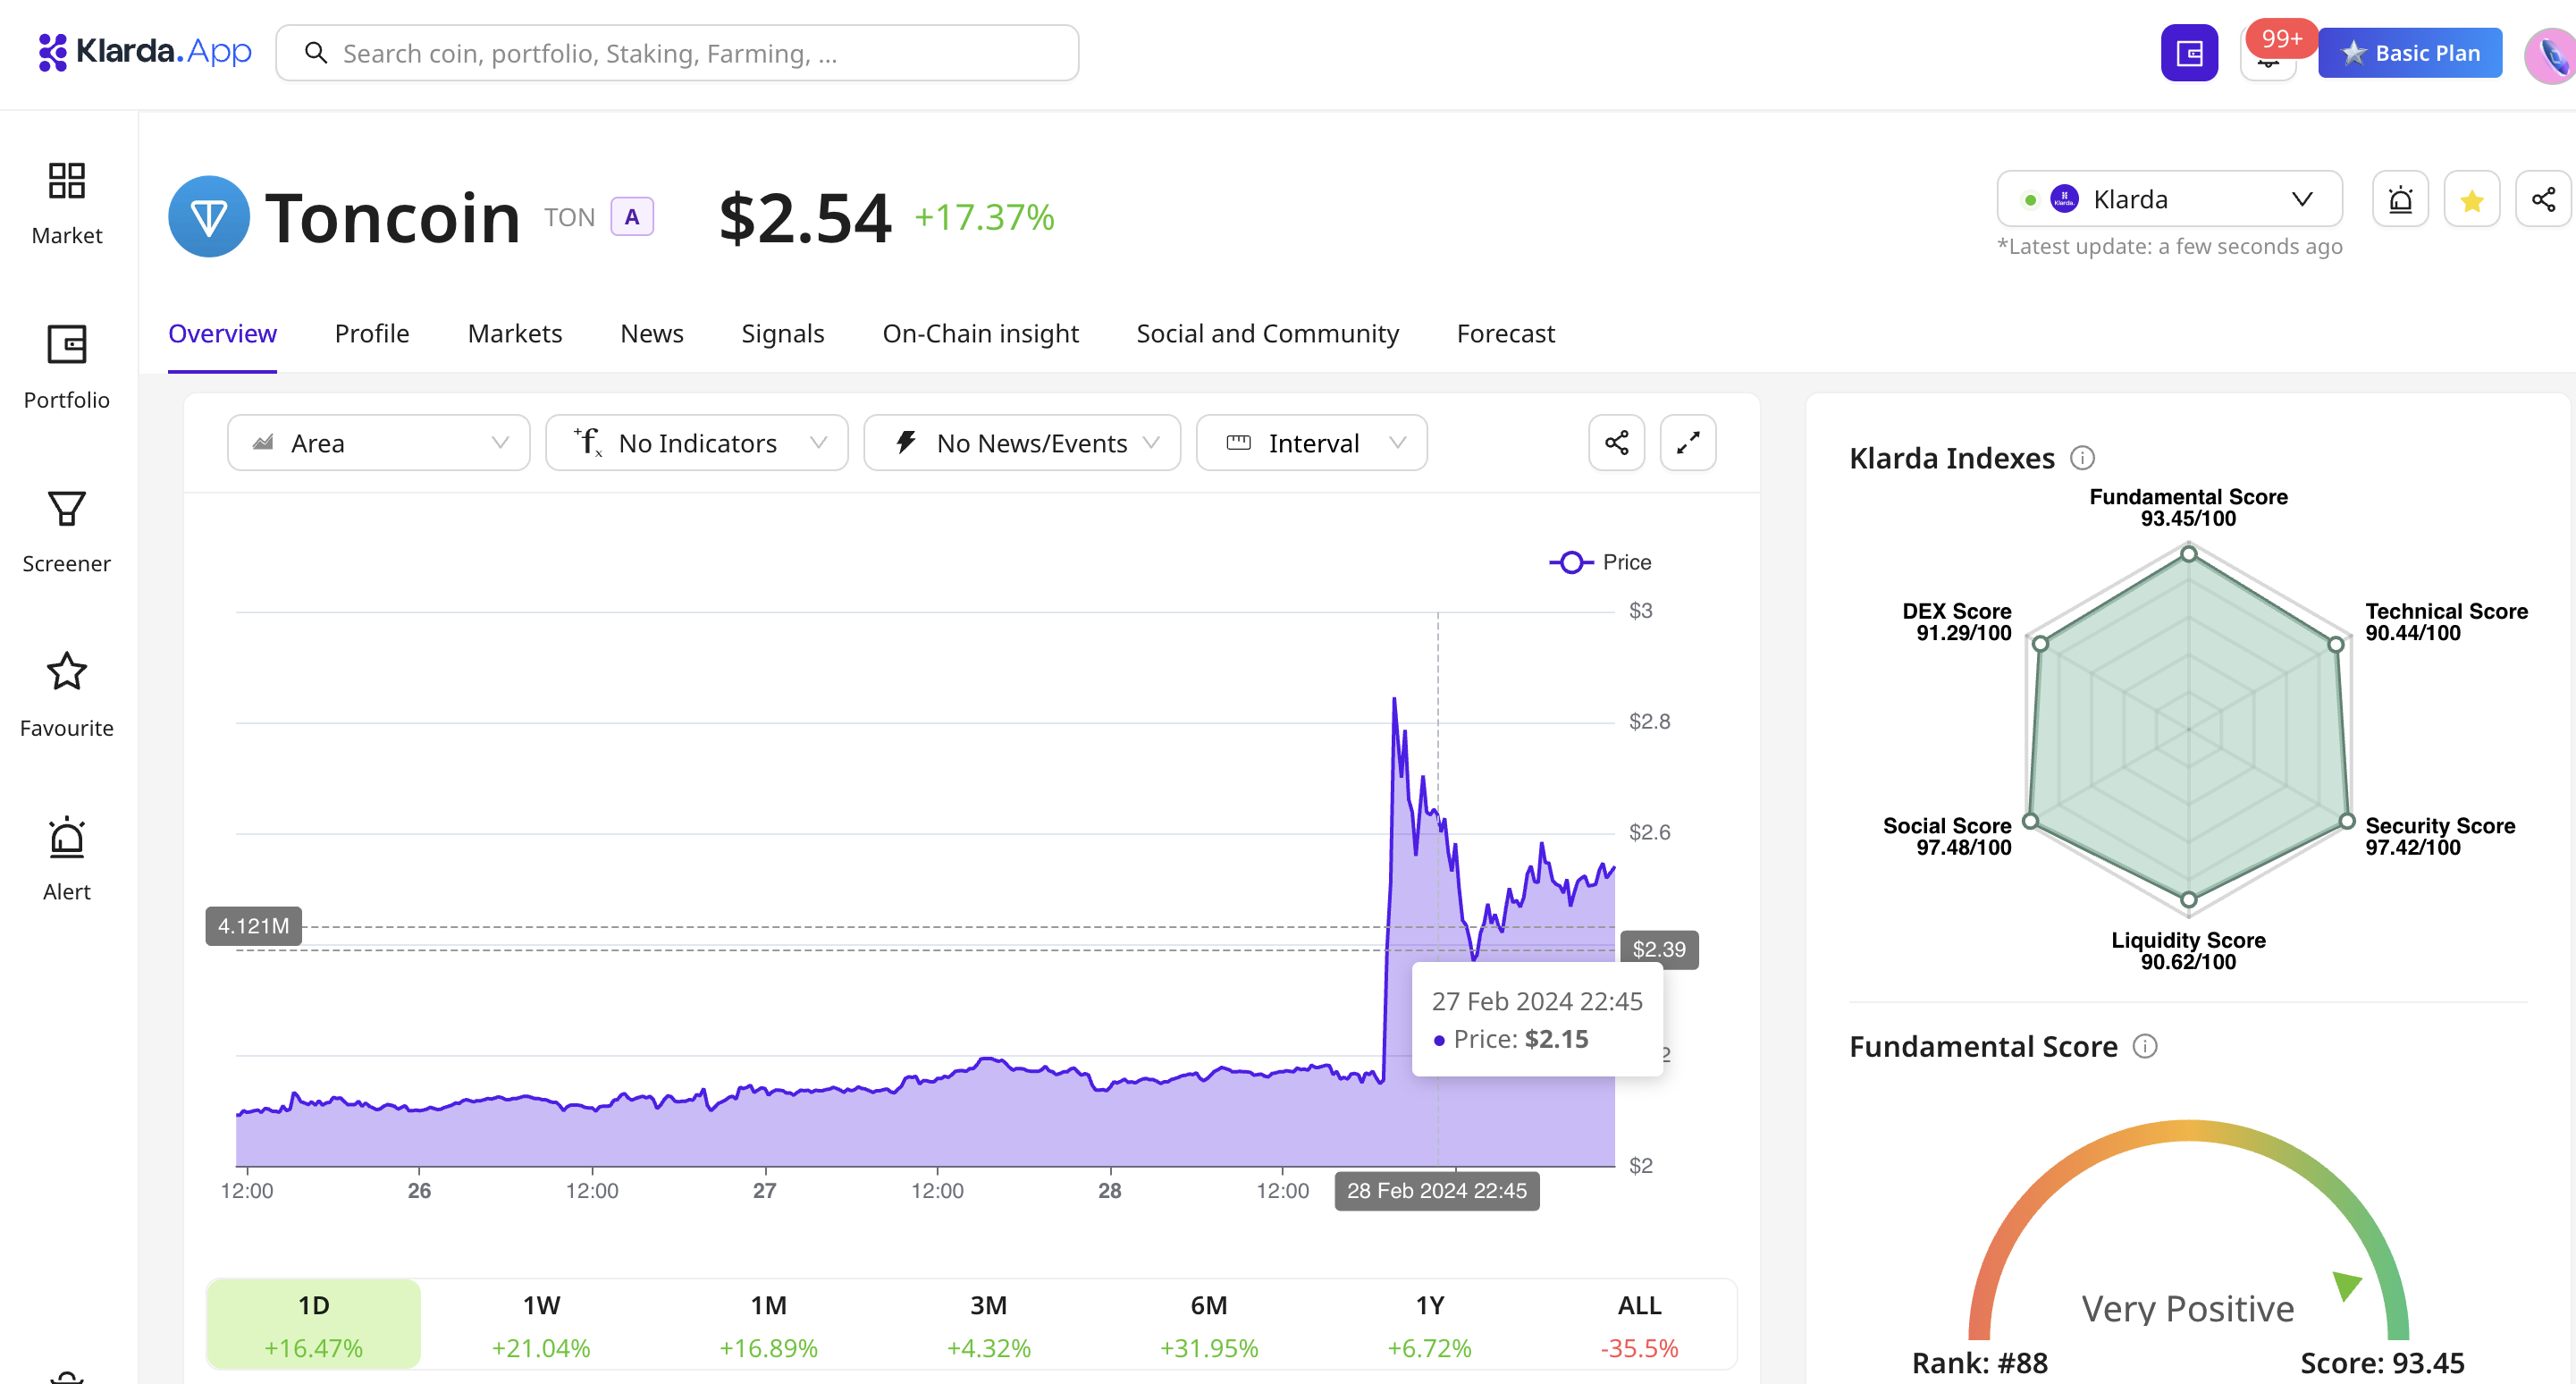Click the coin search input field
This screenshot has height=1384, width=2576.
coord(677,53)
